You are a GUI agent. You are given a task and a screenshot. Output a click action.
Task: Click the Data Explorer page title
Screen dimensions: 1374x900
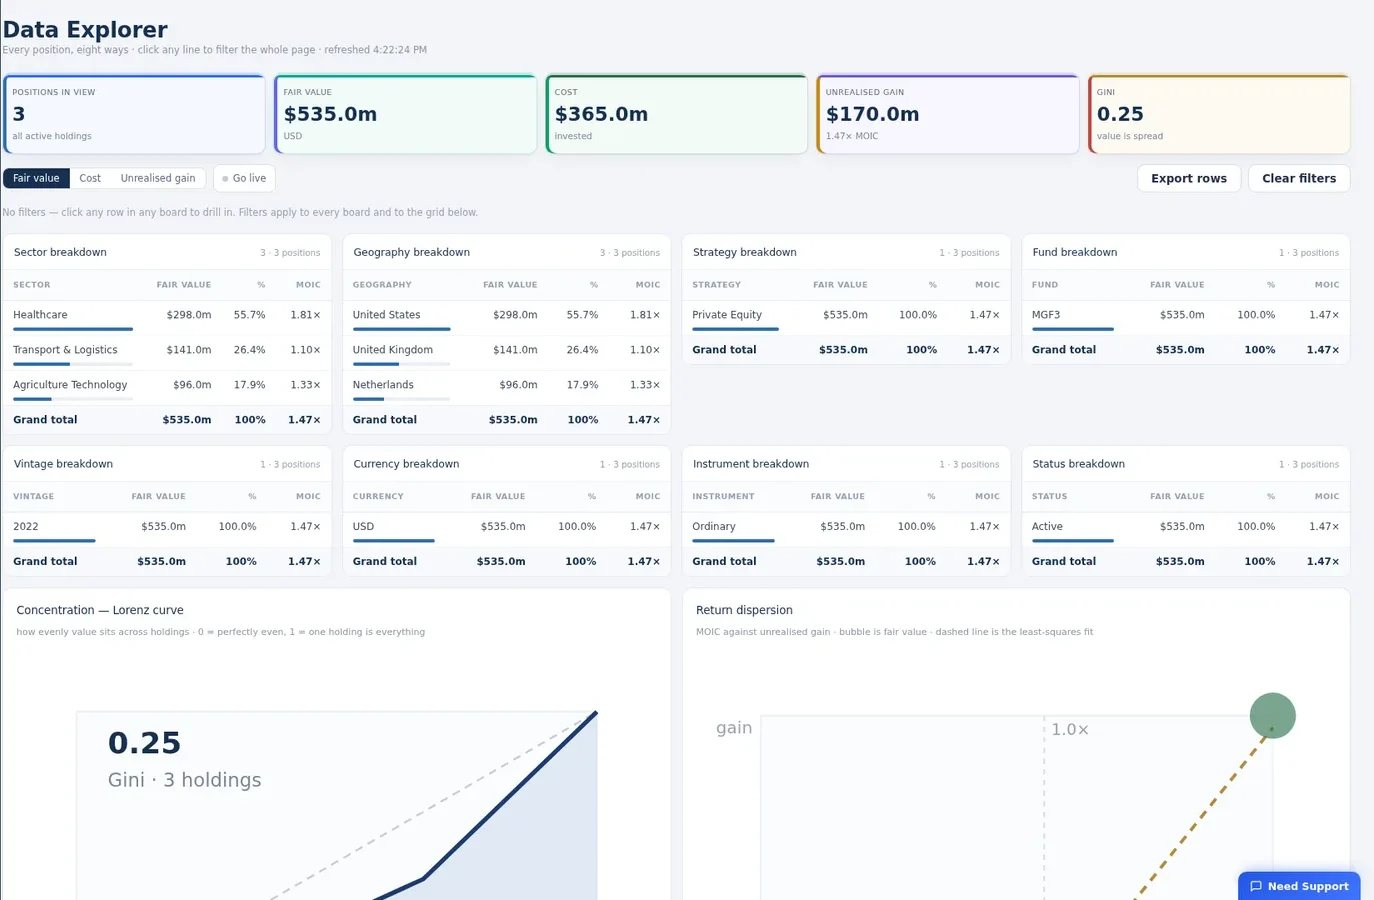point(85,30)
